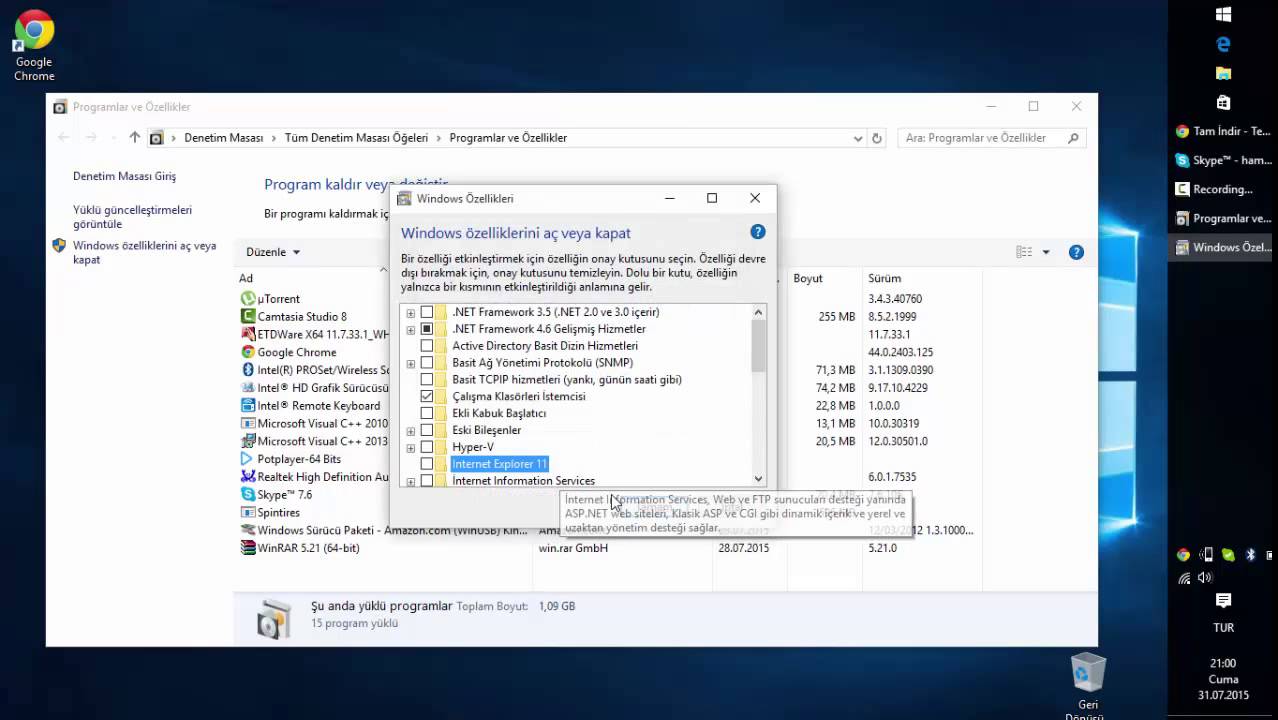The height and width of the screenshot is (720, 1278).
Task: Expand Eski Bileşenler tree node
Action: point(410,431)
